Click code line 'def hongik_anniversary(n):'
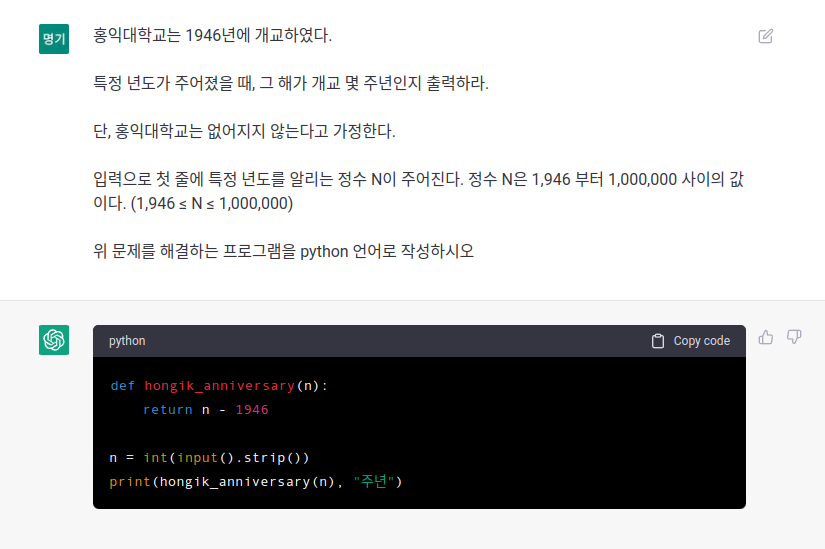This screenshot has height=549, width=825. point(219,386)
